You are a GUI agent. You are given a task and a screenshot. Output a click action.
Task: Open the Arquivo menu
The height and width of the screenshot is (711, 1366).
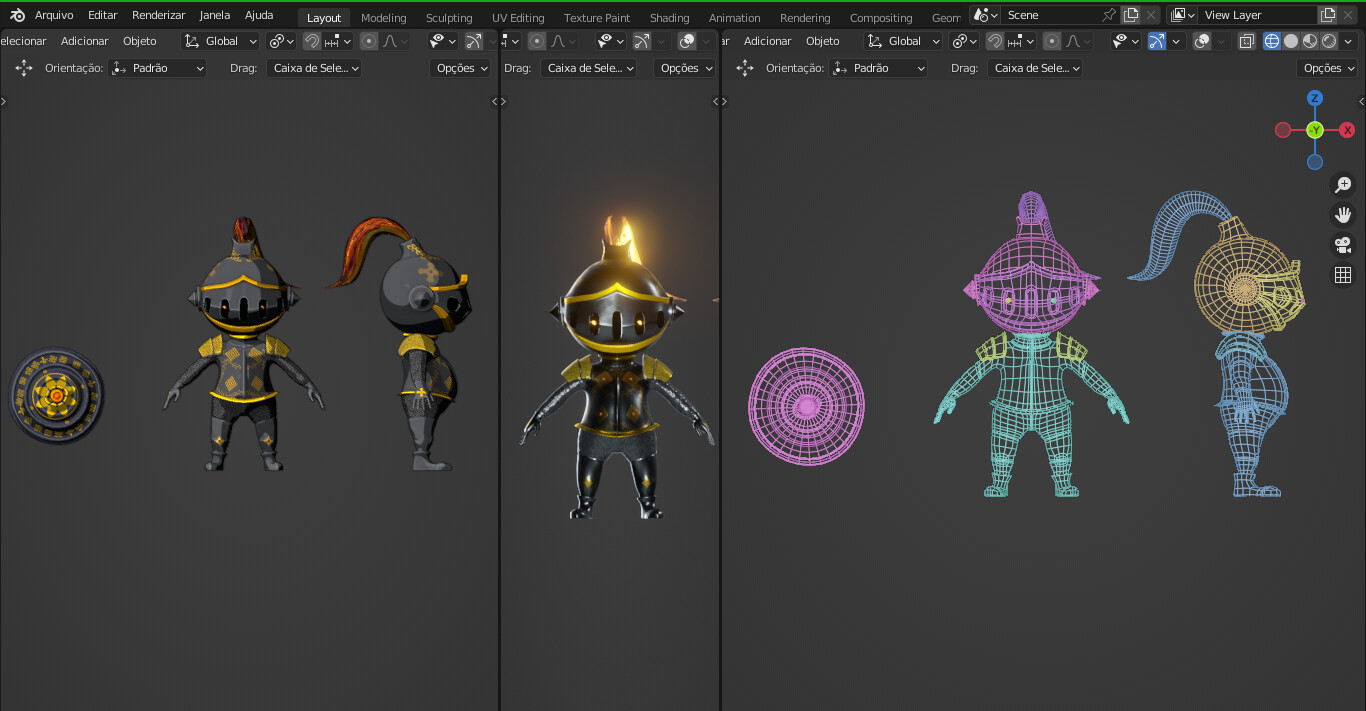53,15
